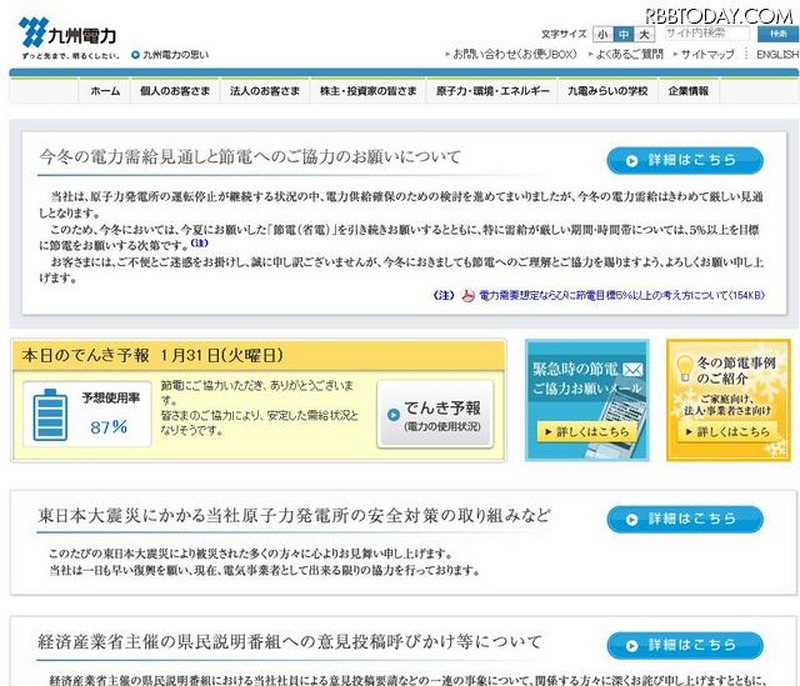Click the サイト内検索 search input field
The image size is (800, 686).
click(x=708, y=34)
